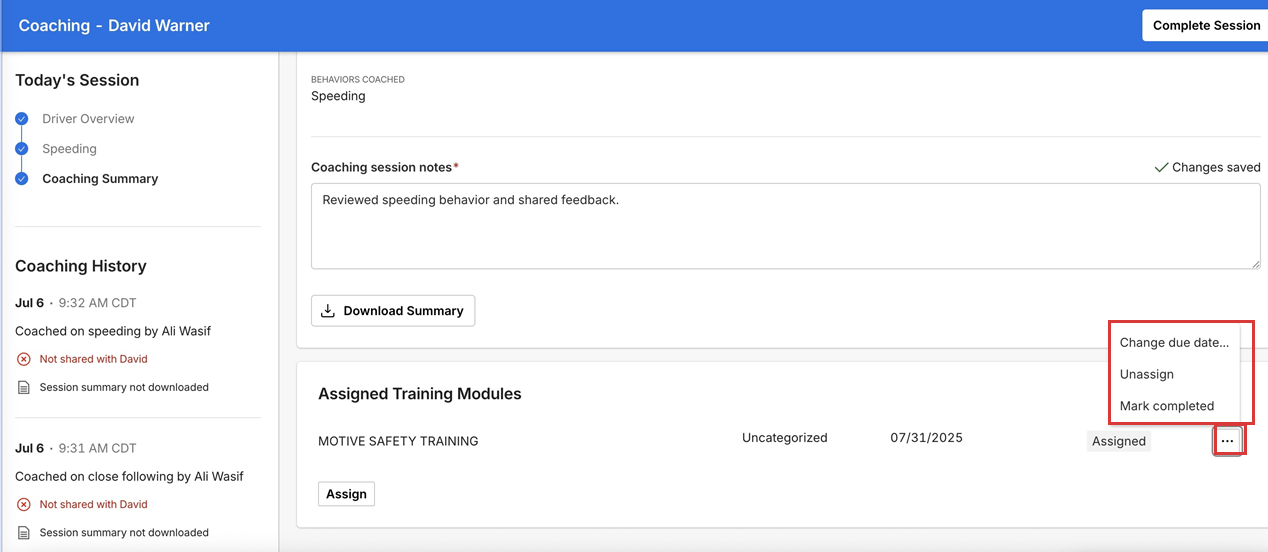Open the three-dot menu for Motive Safety Training
The width and height of the screenshot is (1268, 552).
(x=1228, y=441)
